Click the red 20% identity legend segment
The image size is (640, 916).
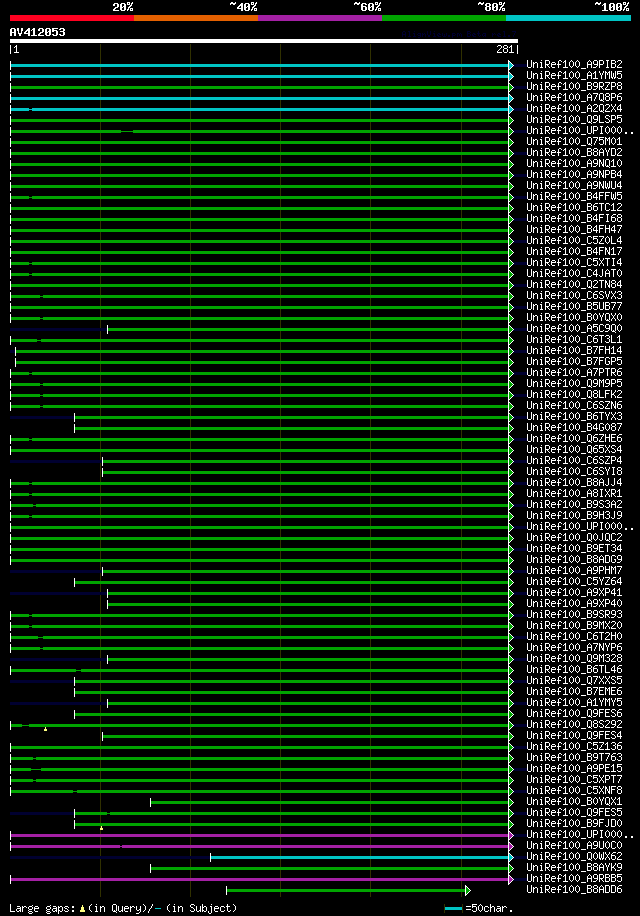(72, 18)
